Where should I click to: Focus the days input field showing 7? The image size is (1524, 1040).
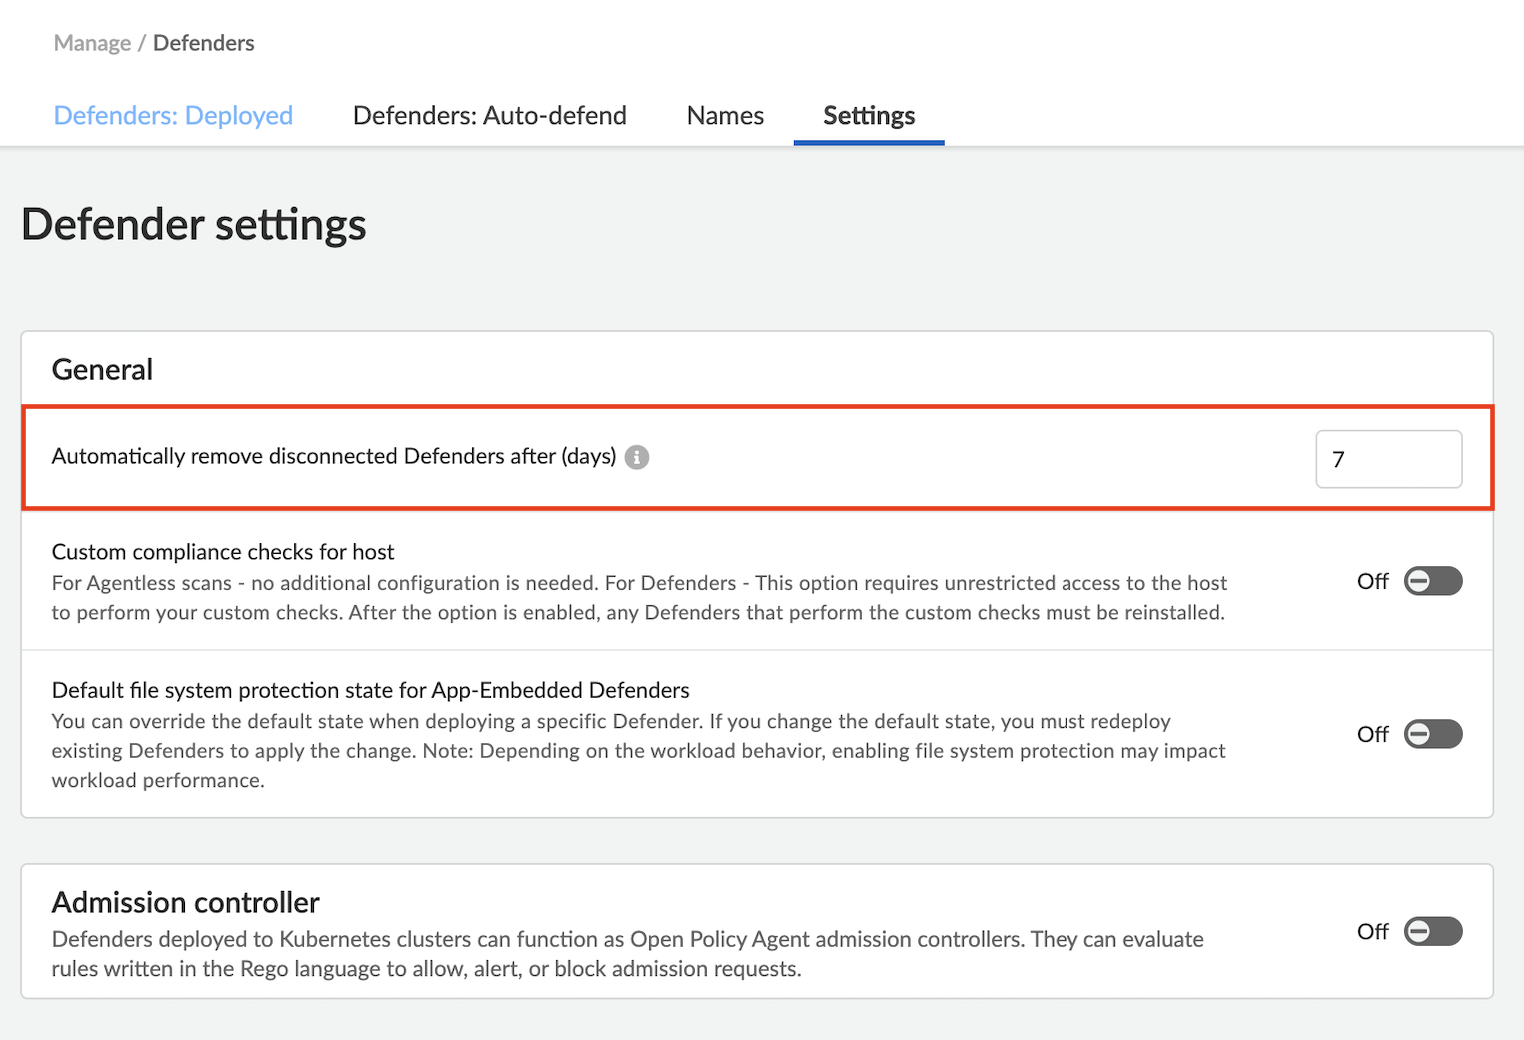[1388, 459]
